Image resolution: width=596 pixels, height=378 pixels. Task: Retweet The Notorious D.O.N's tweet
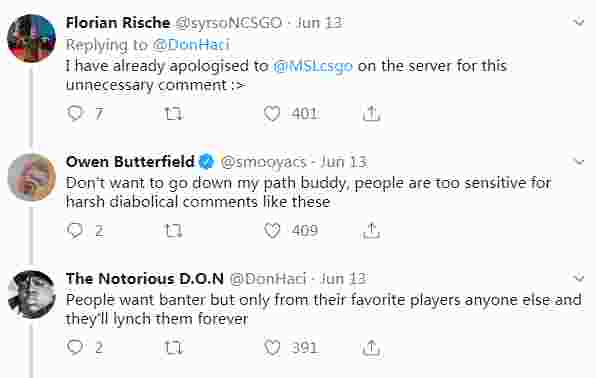tap(173, 348)
